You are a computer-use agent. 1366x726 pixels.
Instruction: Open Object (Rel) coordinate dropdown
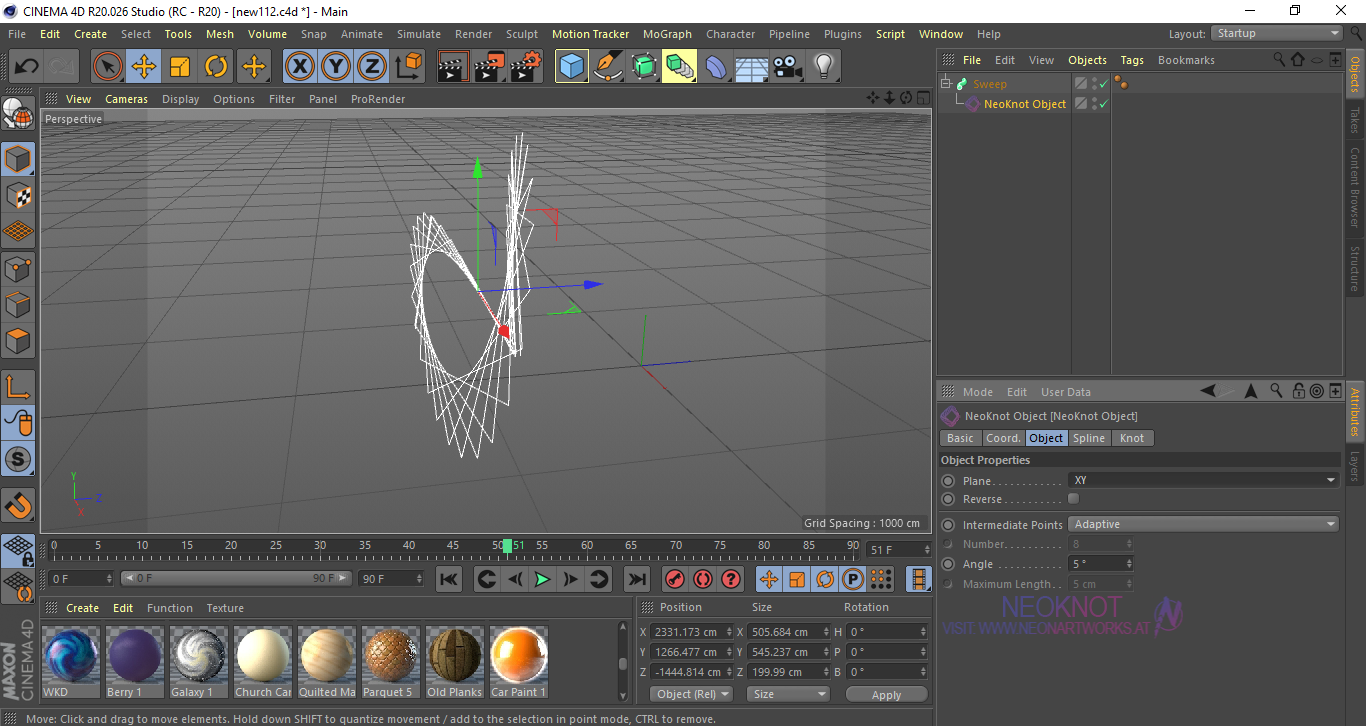pos(691,694)
